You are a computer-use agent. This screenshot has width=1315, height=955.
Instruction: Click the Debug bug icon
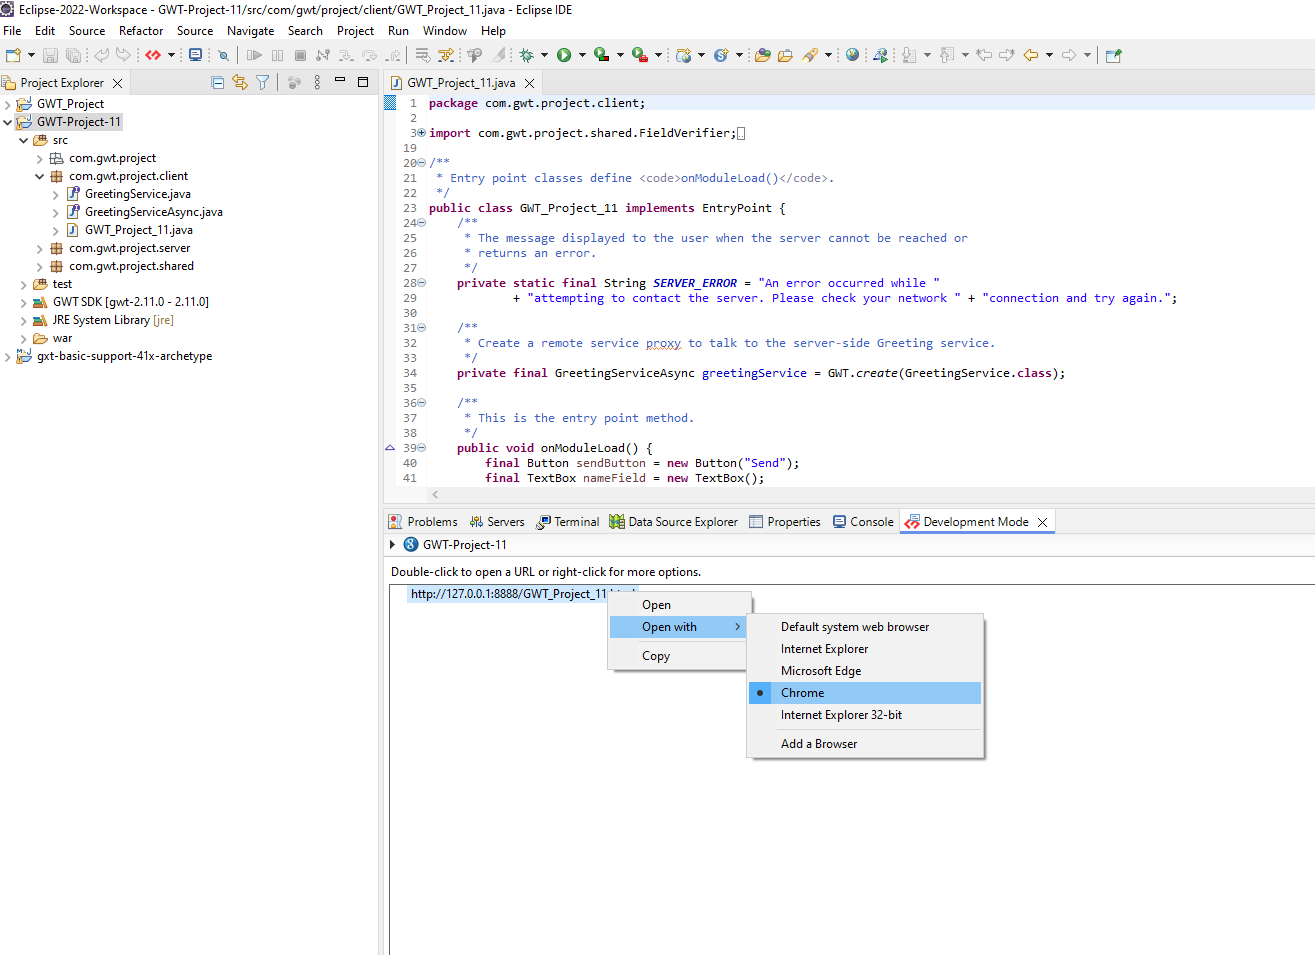tap(526, 55)
